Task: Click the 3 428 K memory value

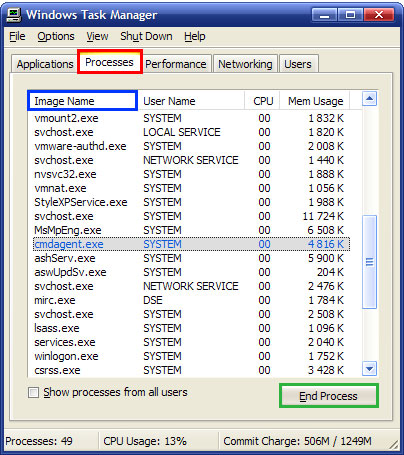Action: (x=326, y=370)
